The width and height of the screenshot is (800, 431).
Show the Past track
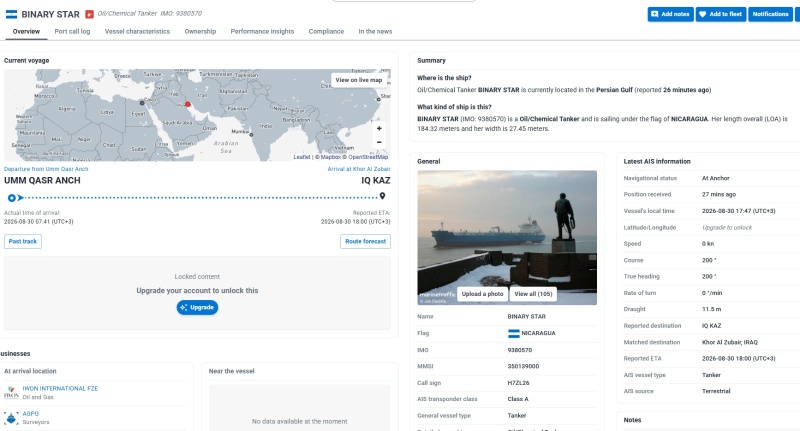[x=23, y=241]
